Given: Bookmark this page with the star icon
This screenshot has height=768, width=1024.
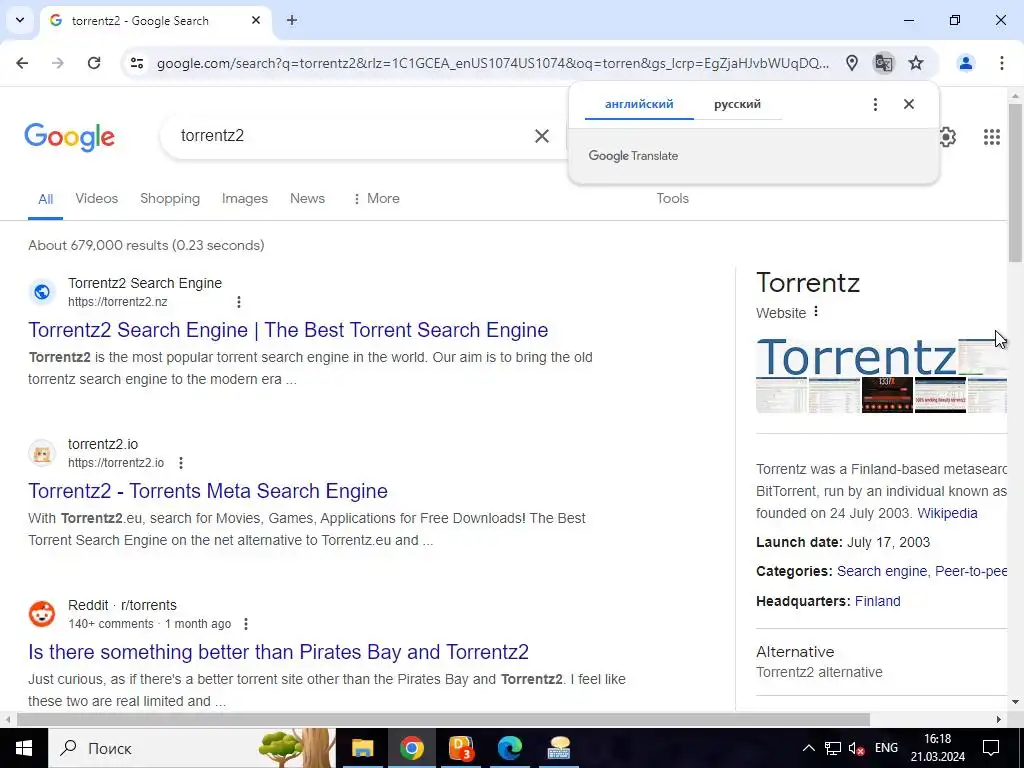Looking at the screenshot, I should point(916,63).
